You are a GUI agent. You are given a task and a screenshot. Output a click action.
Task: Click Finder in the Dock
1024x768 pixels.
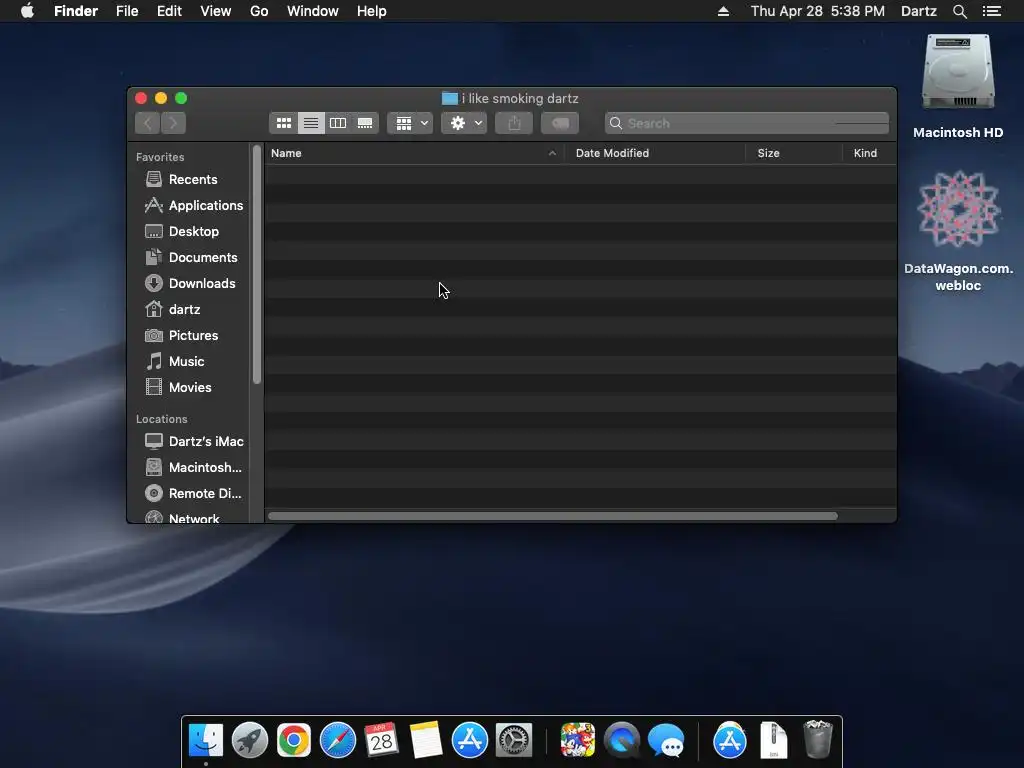206,740
